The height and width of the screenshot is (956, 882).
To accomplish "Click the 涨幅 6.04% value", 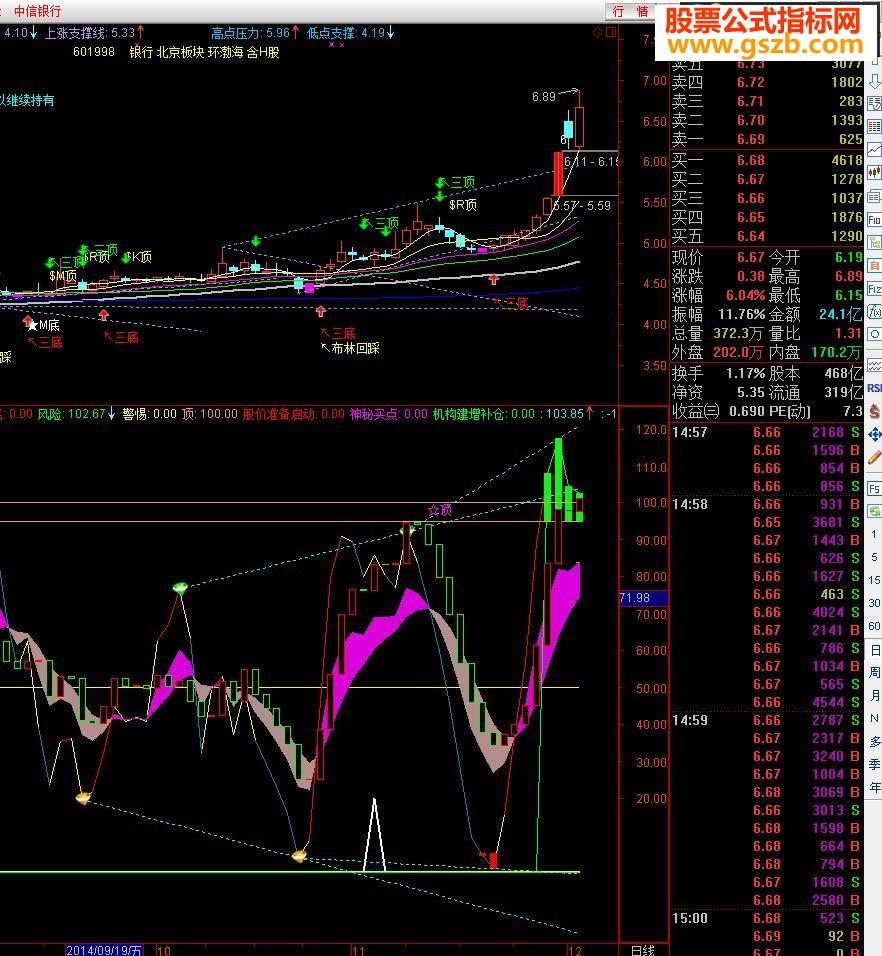I will coord(745,296).
